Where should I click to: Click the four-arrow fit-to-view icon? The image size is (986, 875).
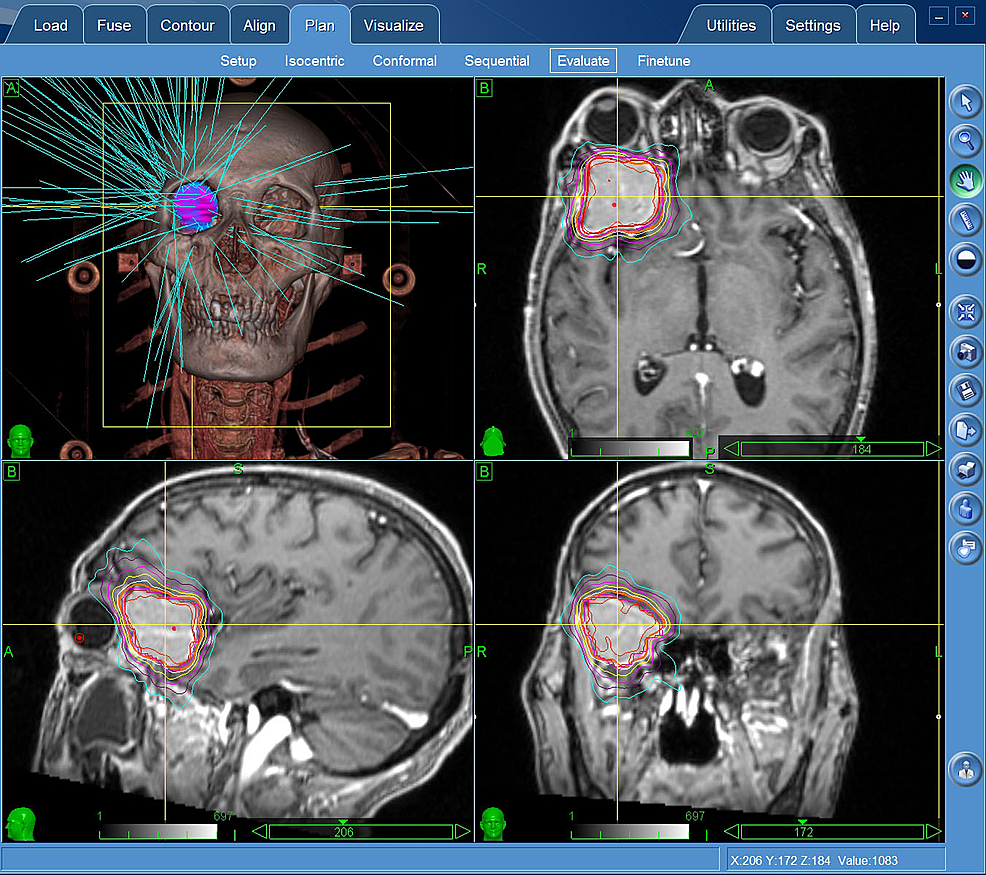[x=965, y=312]
